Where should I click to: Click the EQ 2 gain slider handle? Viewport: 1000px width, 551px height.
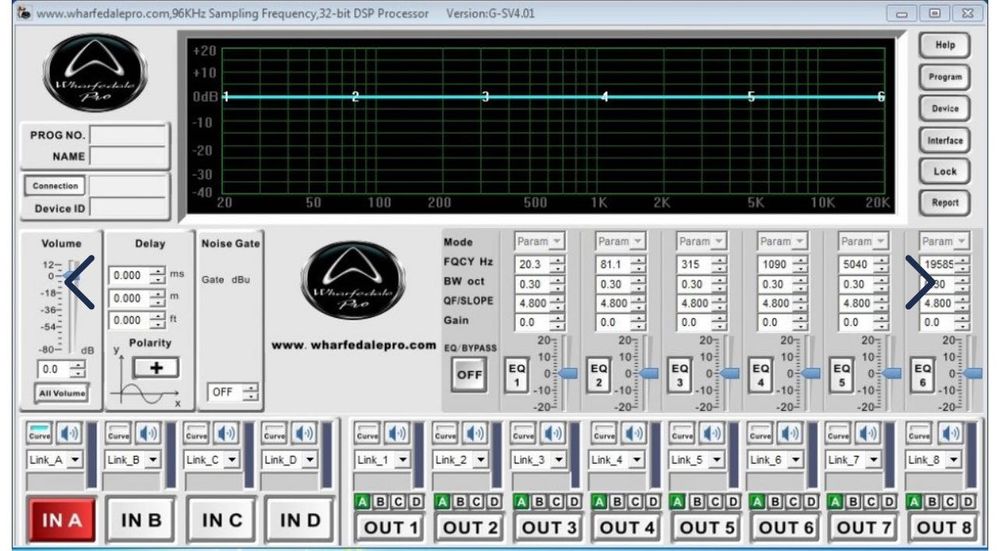tap(648, 374)
